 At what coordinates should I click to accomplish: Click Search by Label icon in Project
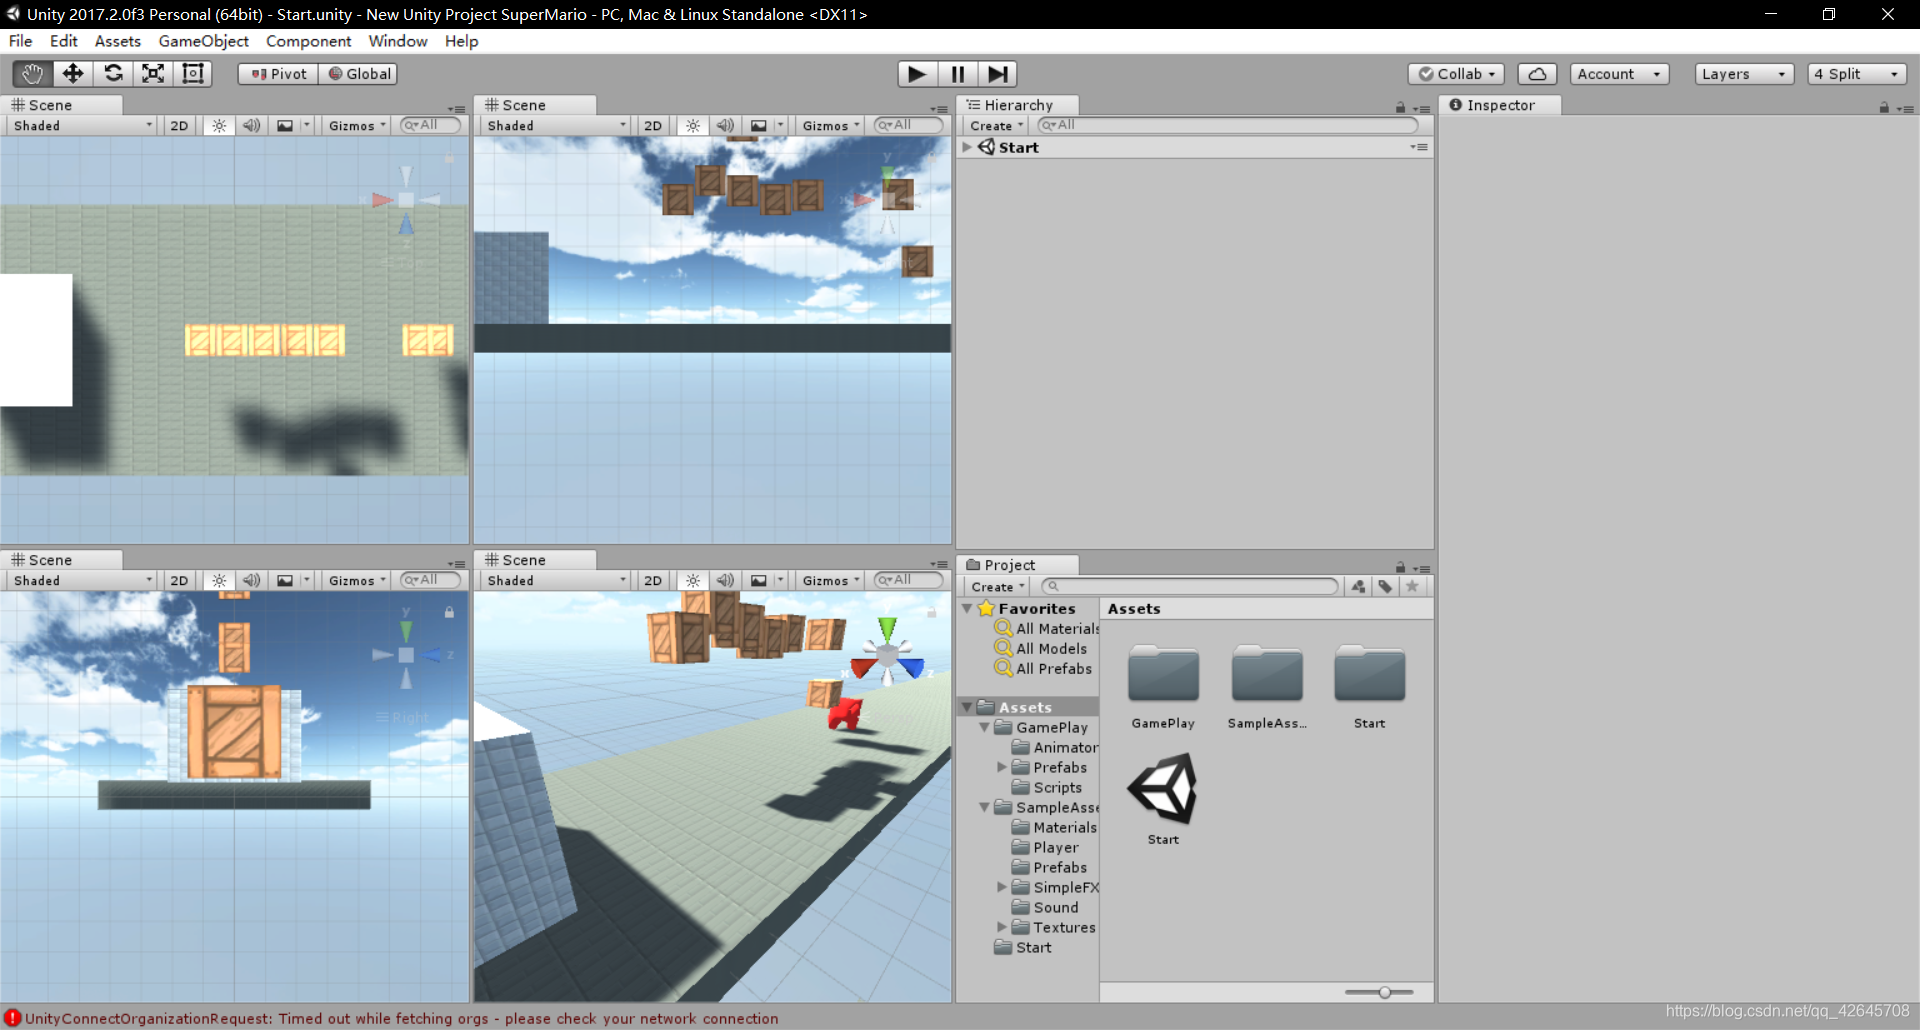1385,587
